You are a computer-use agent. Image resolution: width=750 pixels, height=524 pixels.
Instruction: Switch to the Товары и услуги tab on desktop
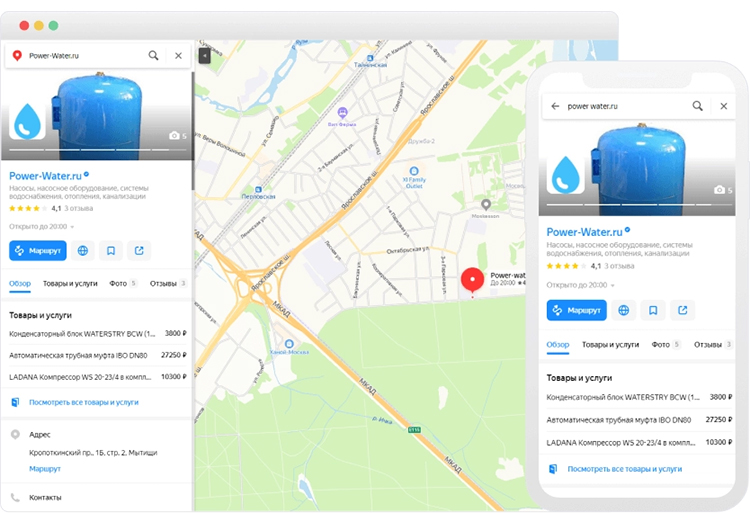69,284
